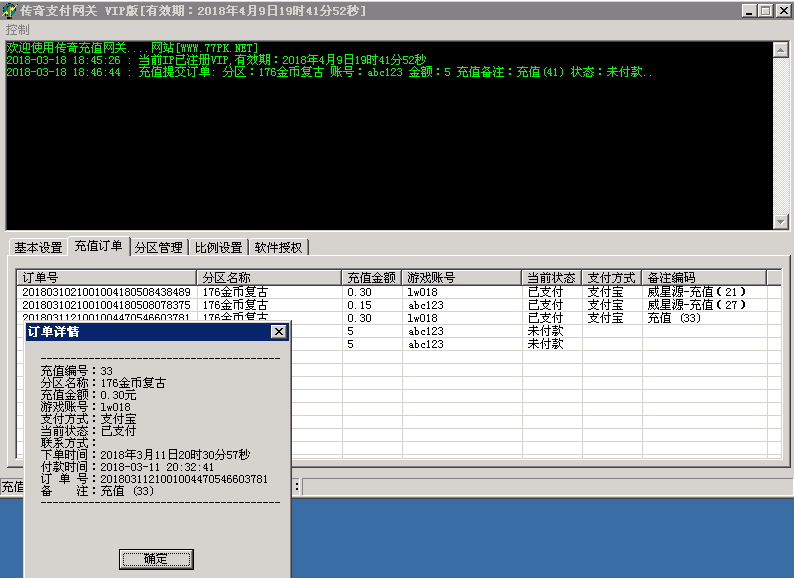Switch to the 基本设置 tab
794x578 pixels.
[x=38, y=248]
